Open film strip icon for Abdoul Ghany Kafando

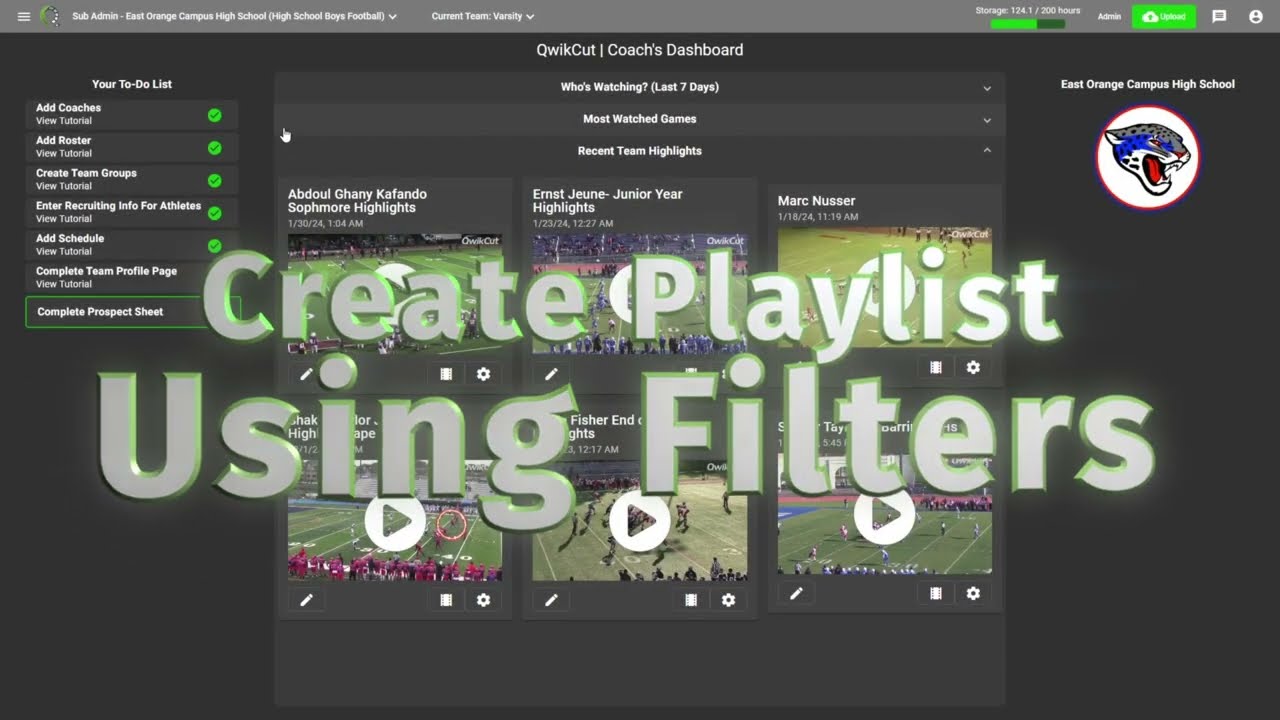pyautogui.click(x=446, y=374)
